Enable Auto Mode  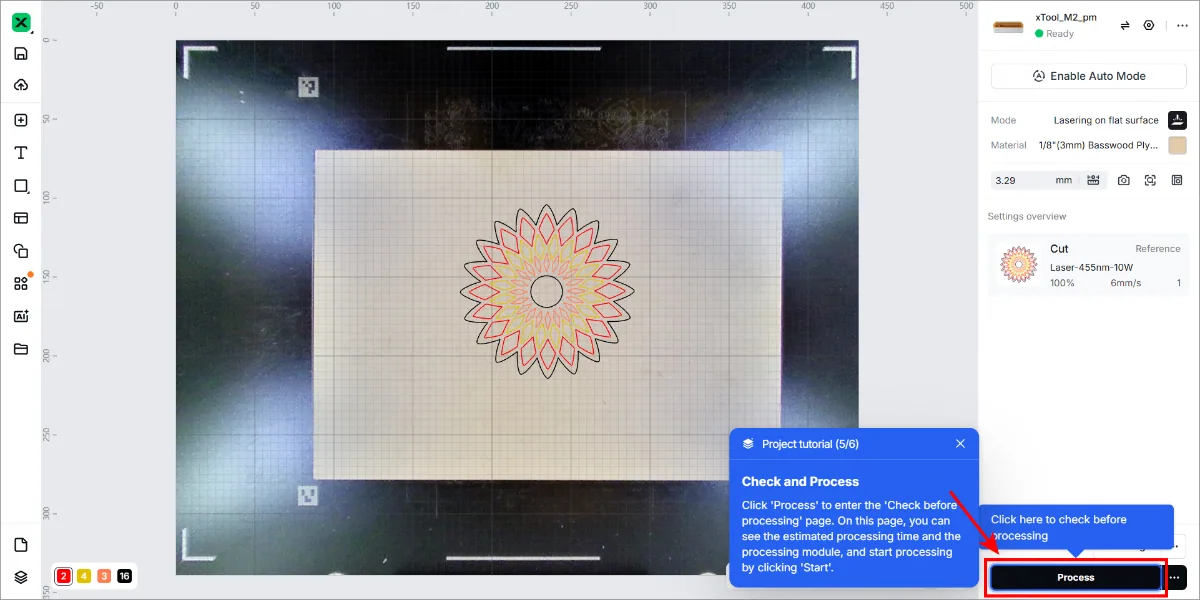(1088, 76)
